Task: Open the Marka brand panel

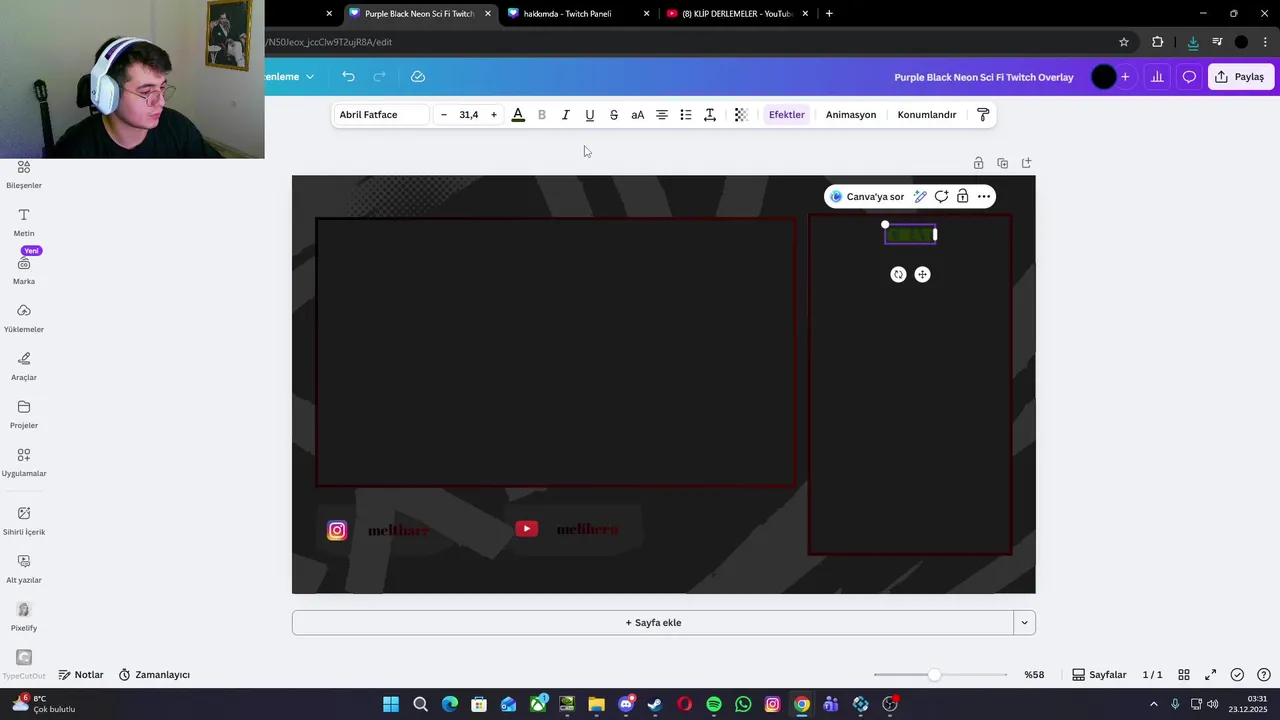Action: [24, 270]
